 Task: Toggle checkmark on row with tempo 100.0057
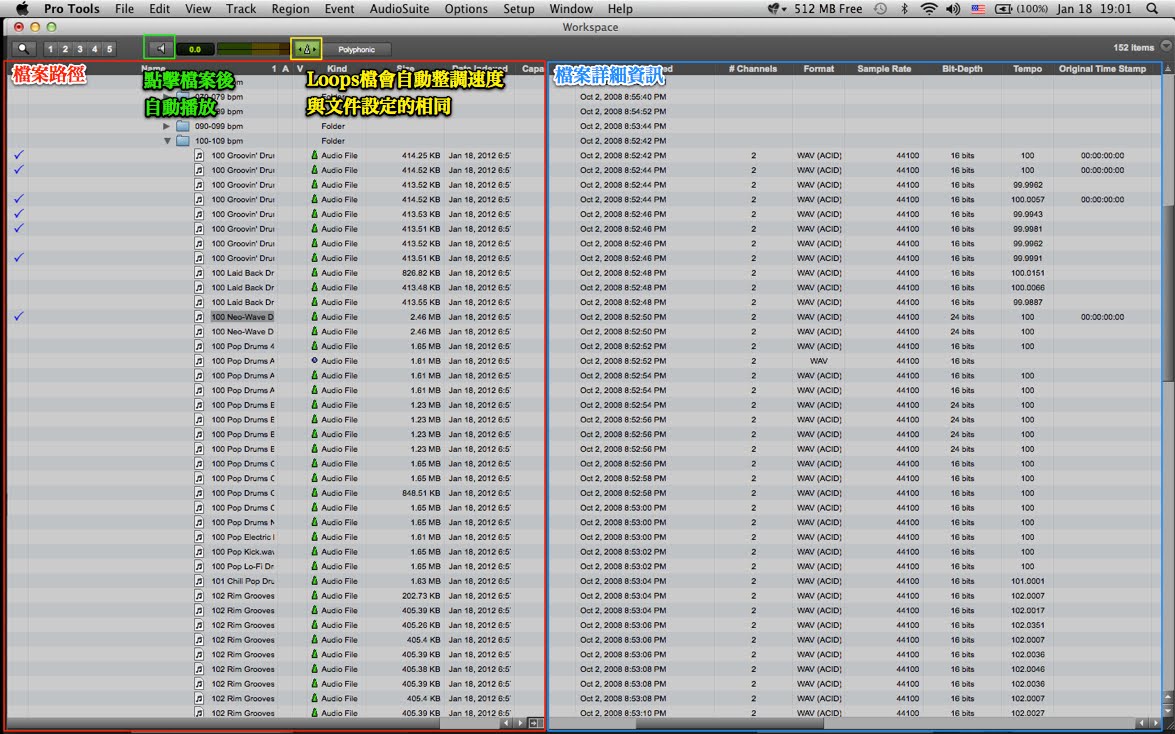pyautogui.click(x=19, y=199)
